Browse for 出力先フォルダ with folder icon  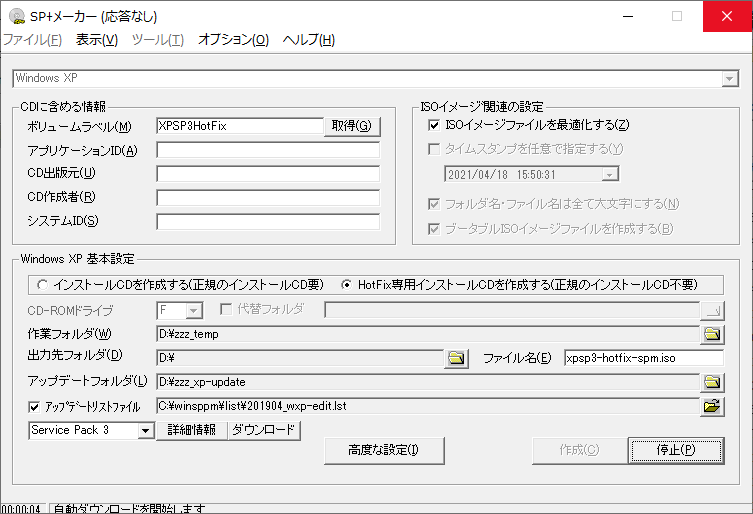click(456, 358)
